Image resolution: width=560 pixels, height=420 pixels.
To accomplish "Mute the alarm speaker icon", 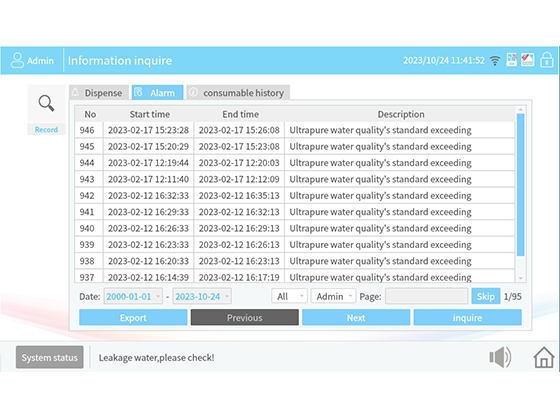I will 500,357.
